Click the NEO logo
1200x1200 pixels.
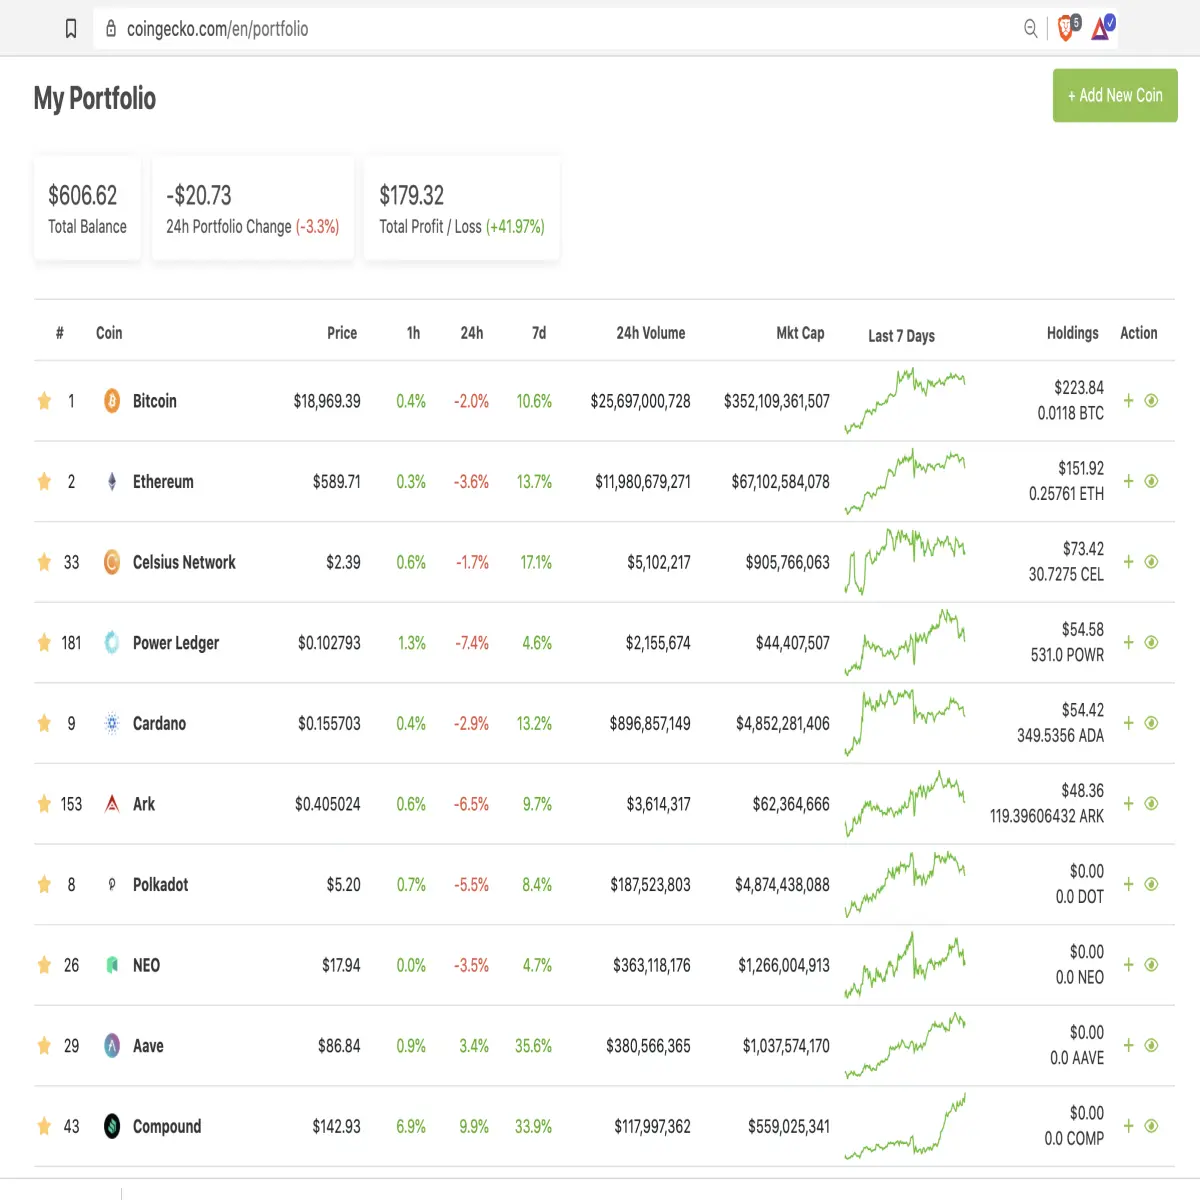click(112, 965)
